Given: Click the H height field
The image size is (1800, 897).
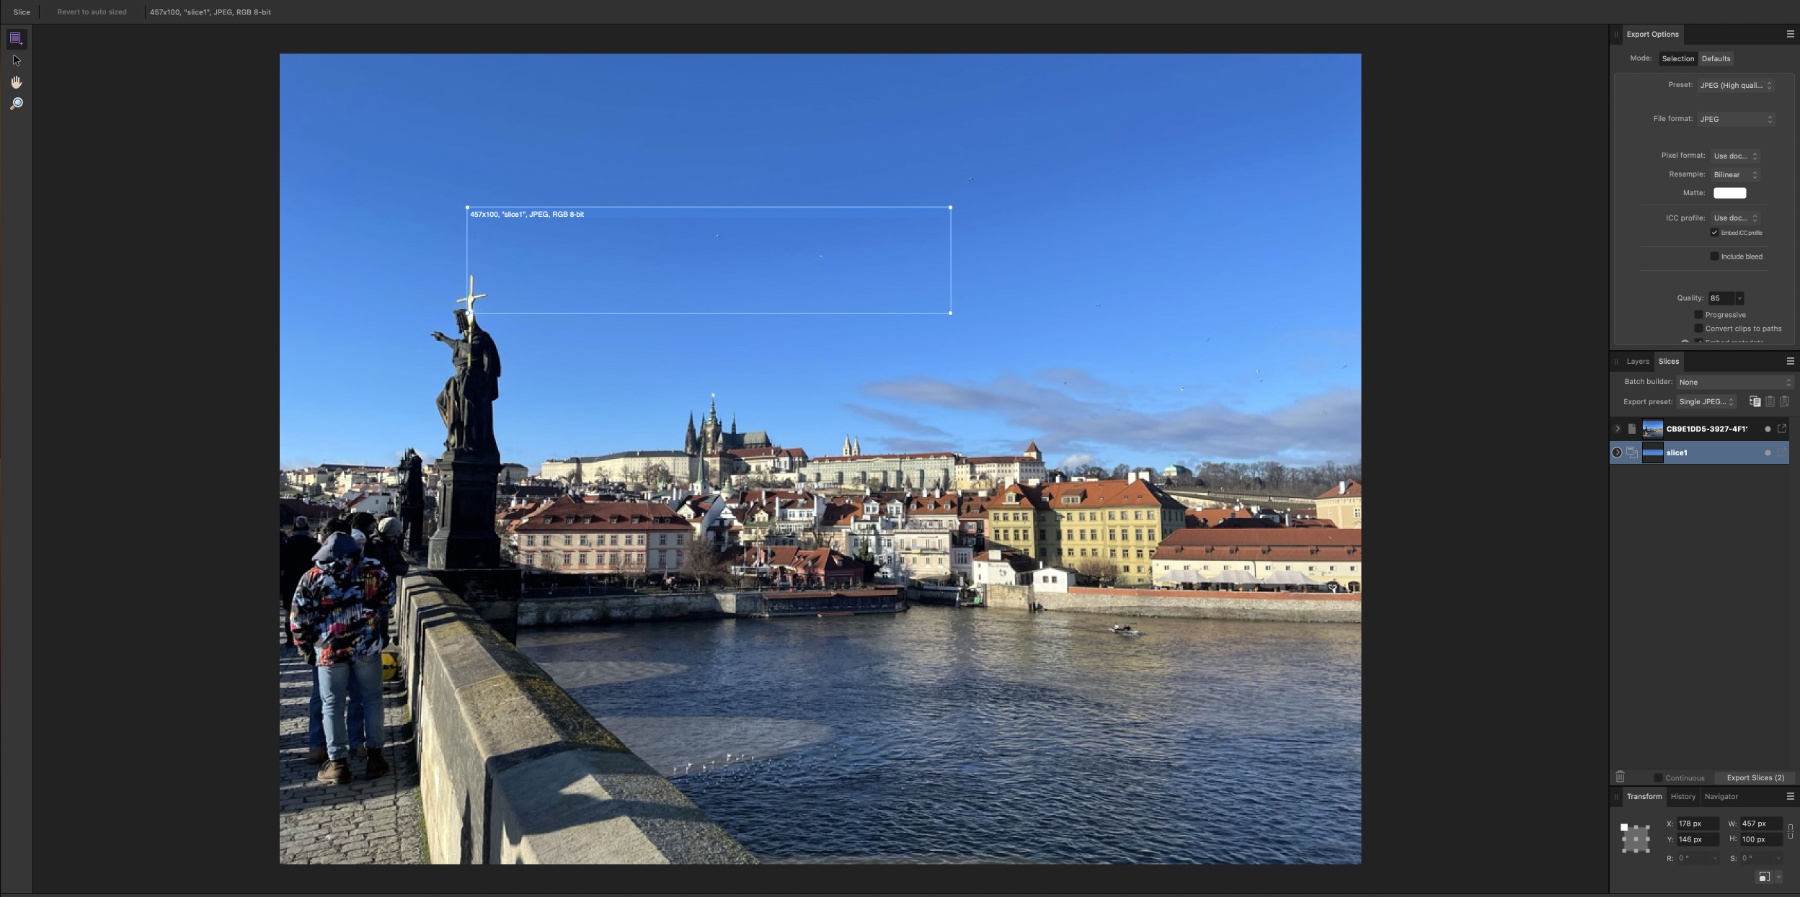Looking at the screenshot, I should click(x=1761, y=840).
